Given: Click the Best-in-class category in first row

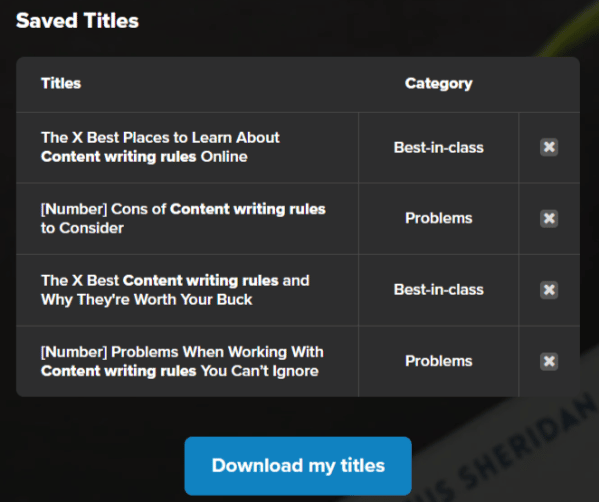Looking at the screenshot, I should tap(439, 147).
